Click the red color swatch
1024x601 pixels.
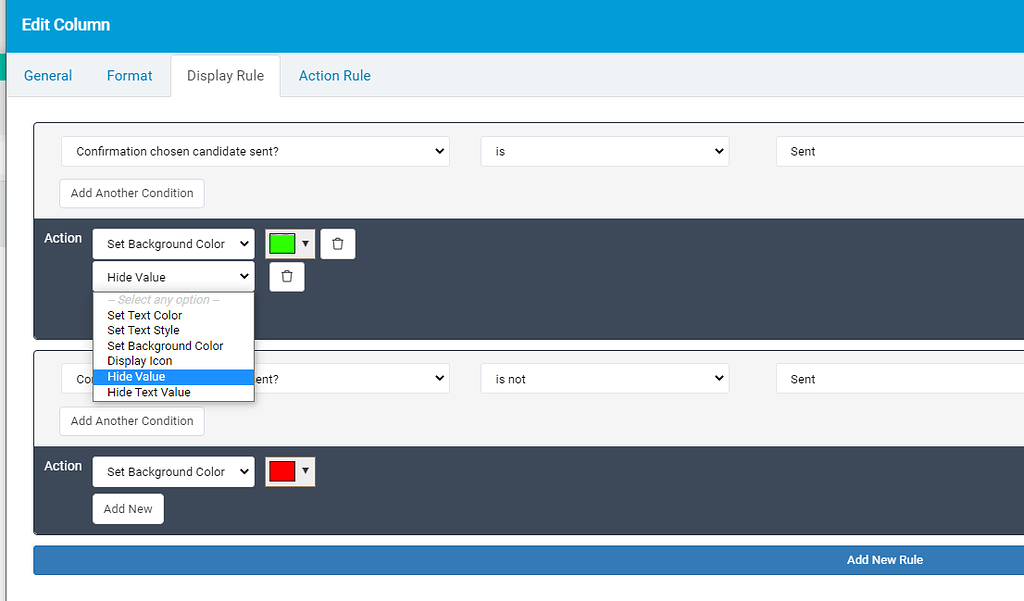283,471
